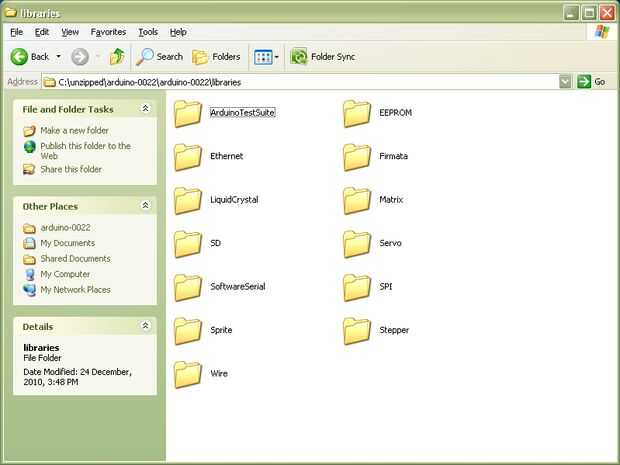Open the Tools menu
Image resolution: width=620 pixels, height=465 pixels.
tap(148, 32)
